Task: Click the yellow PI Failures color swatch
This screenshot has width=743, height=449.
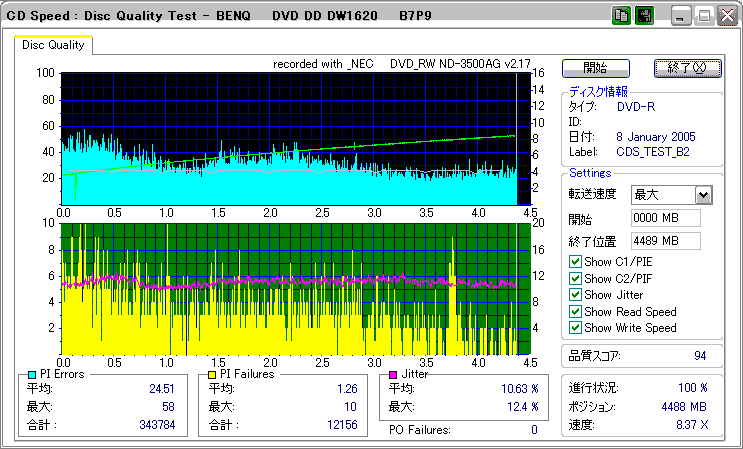Action: click(212, 374)
